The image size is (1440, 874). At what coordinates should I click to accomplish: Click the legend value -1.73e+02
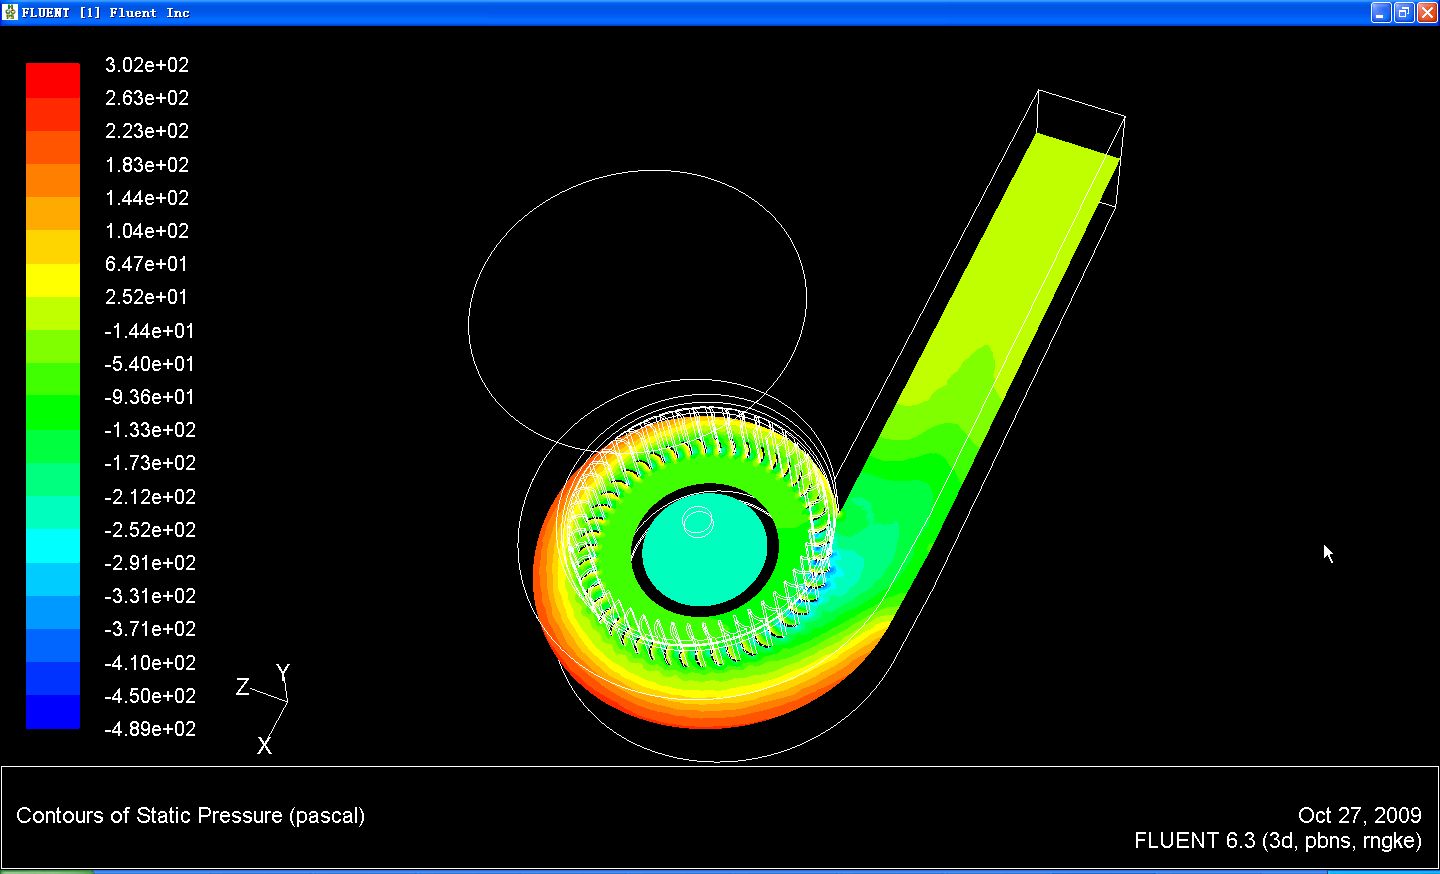(x=150, y=463)
